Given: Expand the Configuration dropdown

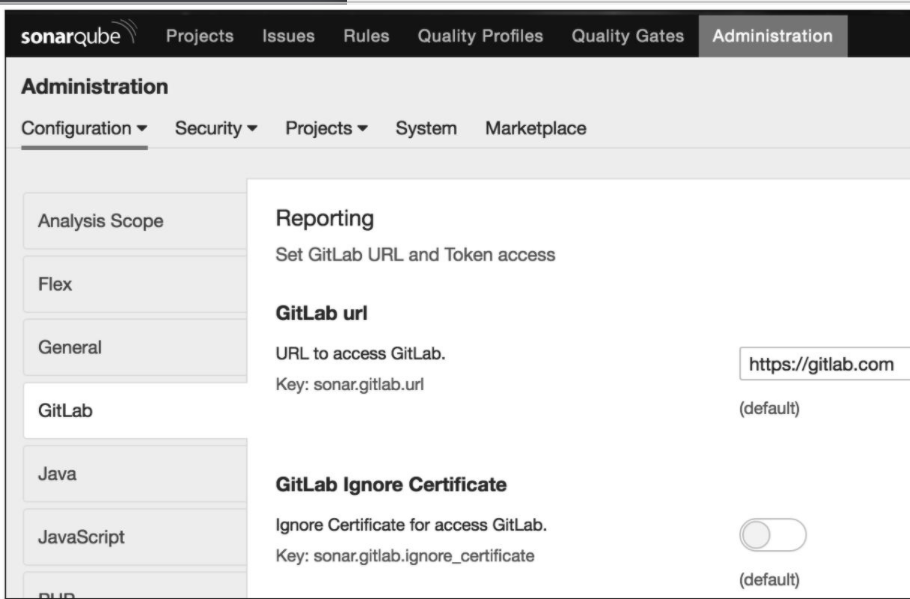Looking at the screenshot, I should (84, 128).
